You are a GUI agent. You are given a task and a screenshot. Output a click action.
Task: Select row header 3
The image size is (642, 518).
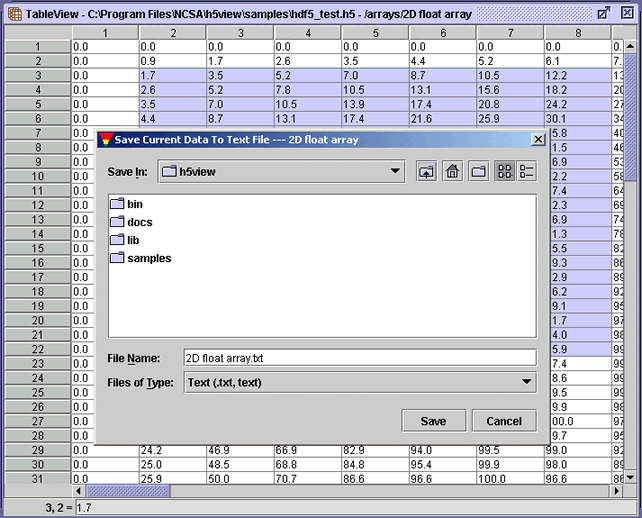[x=38, y=75]
